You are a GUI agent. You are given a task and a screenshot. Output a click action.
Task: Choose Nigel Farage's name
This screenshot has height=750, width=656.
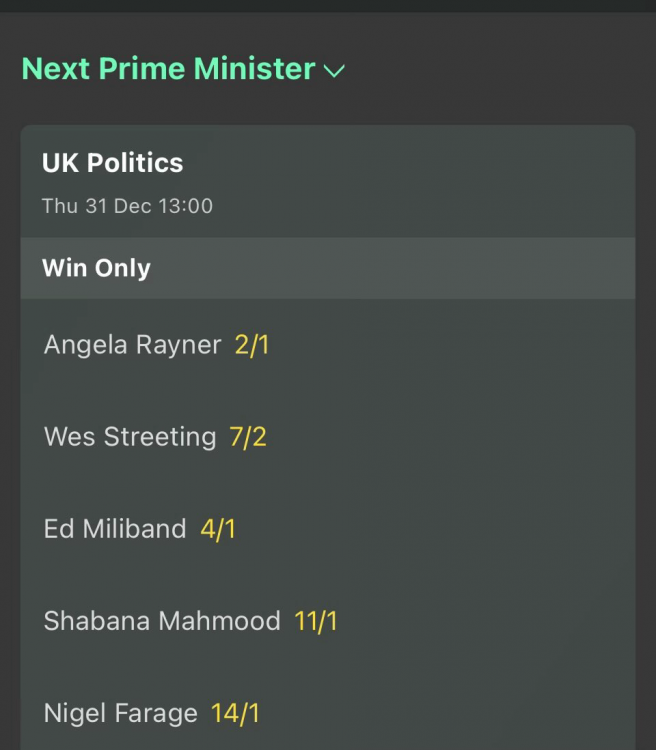[x=121, y=713]
